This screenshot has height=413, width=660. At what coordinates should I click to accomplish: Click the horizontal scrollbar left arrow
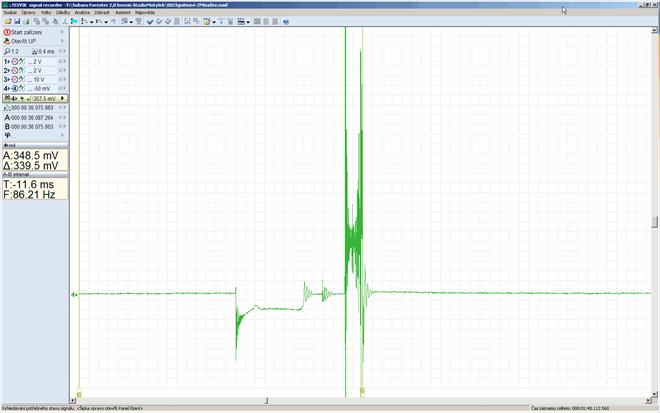click(73, 401)
